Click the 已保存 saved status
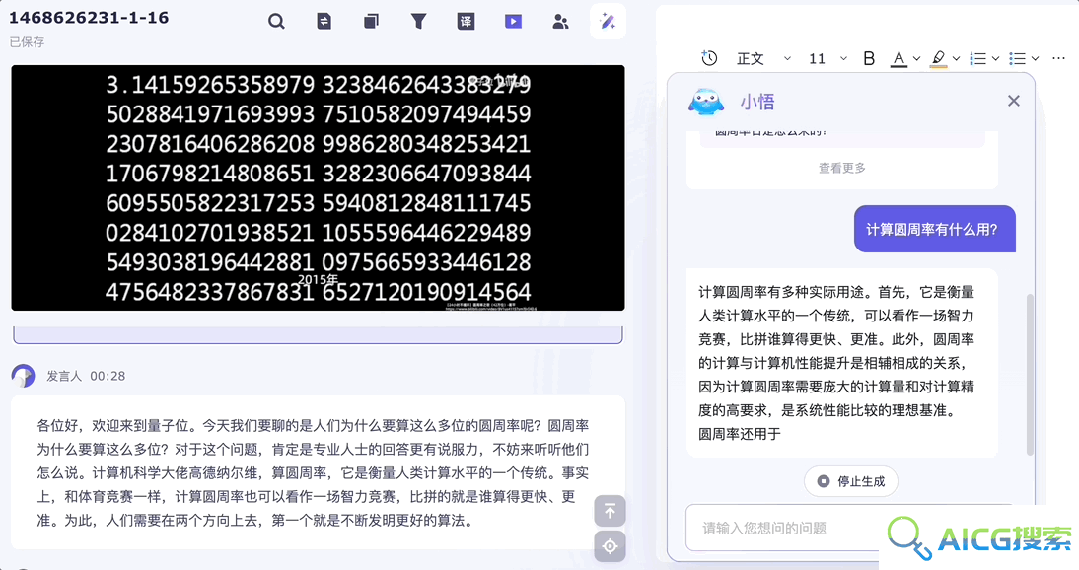This screenshot has height=570, width=1079. click(x=27, y=42)
